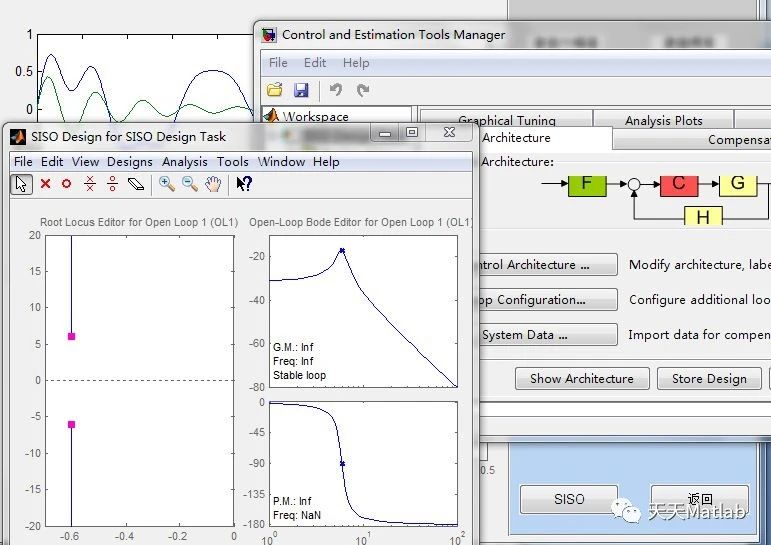Screen dimensions: 771x545
Task: Click the Store Design button
Action: pyautogui.click(x=709, y=379)
